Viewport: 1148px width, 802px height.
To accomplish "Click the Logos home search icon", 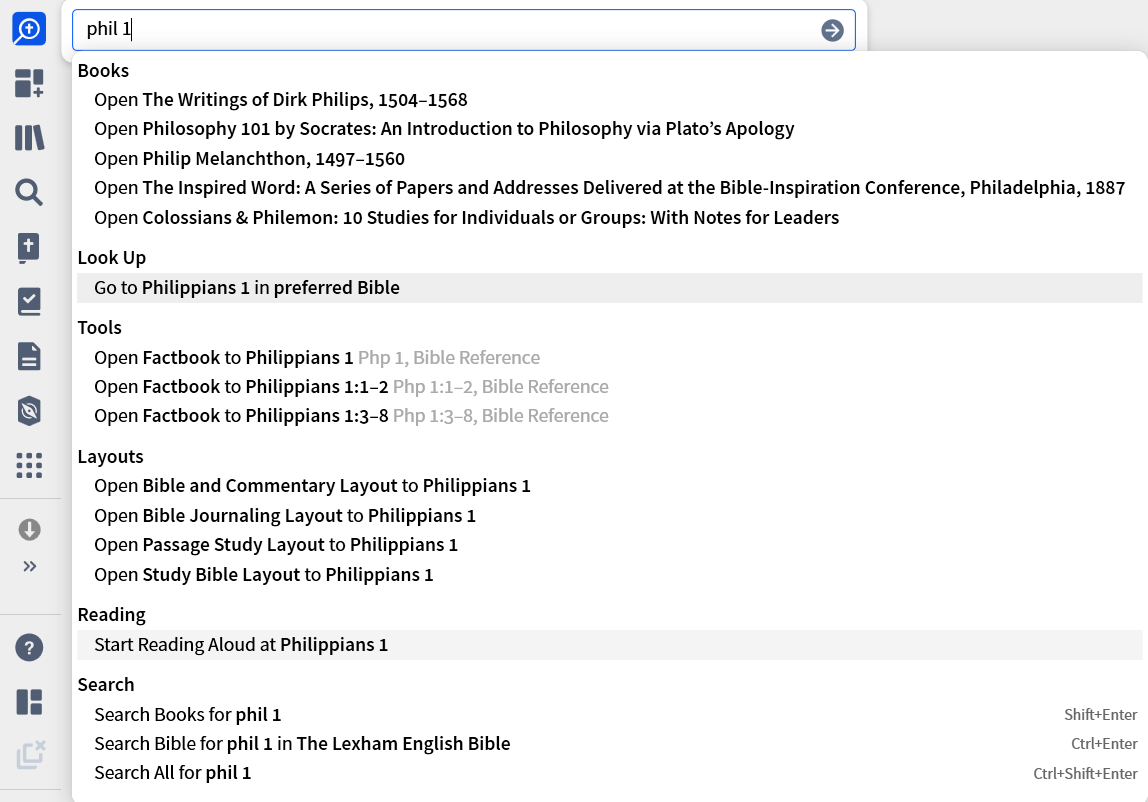I will (x=29, y=29).
